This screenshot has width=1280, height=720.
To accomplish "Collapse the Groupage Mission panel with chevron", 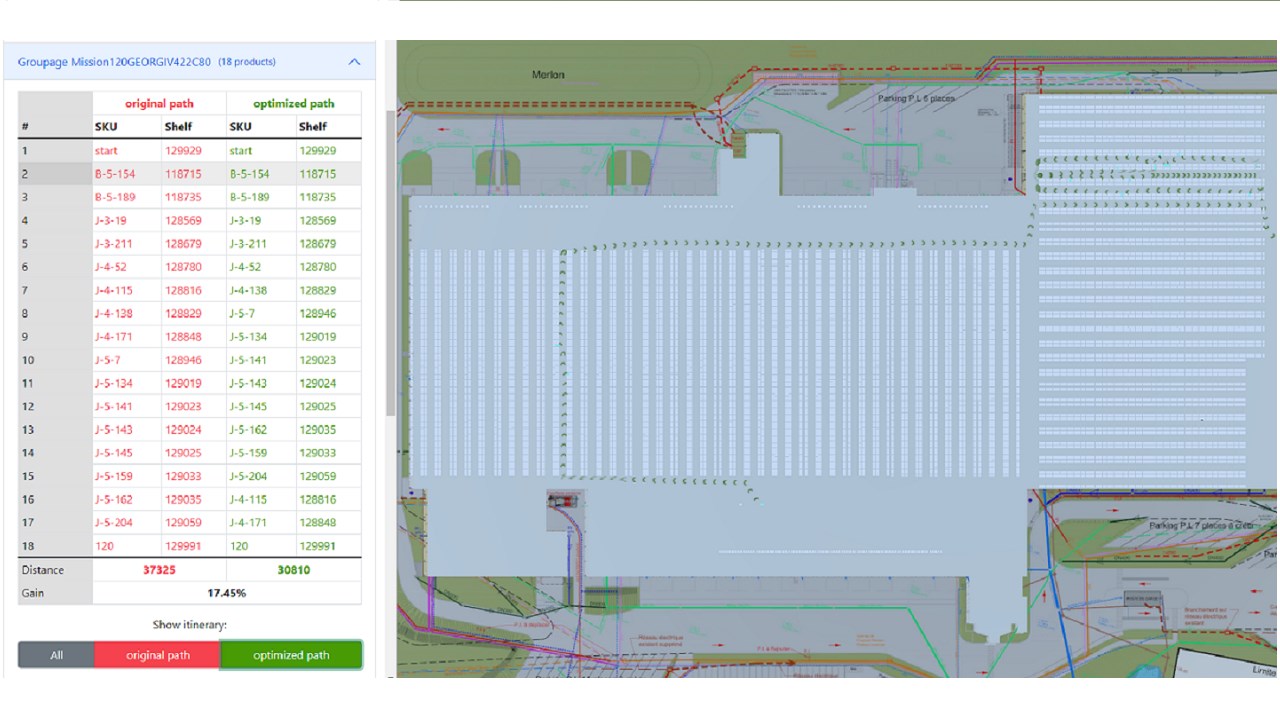I will 354,62.
